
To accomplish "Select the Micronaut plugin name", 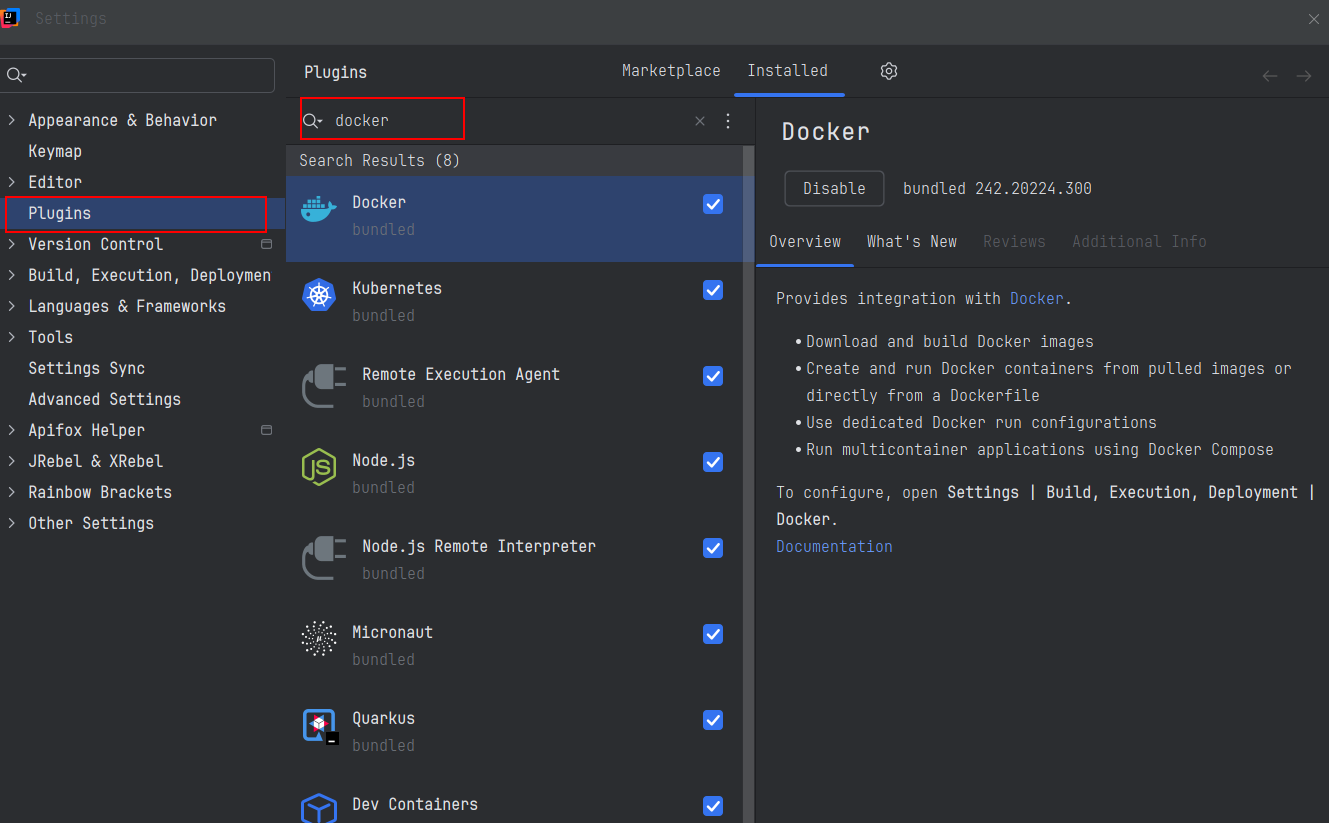I will click(392, 632).
